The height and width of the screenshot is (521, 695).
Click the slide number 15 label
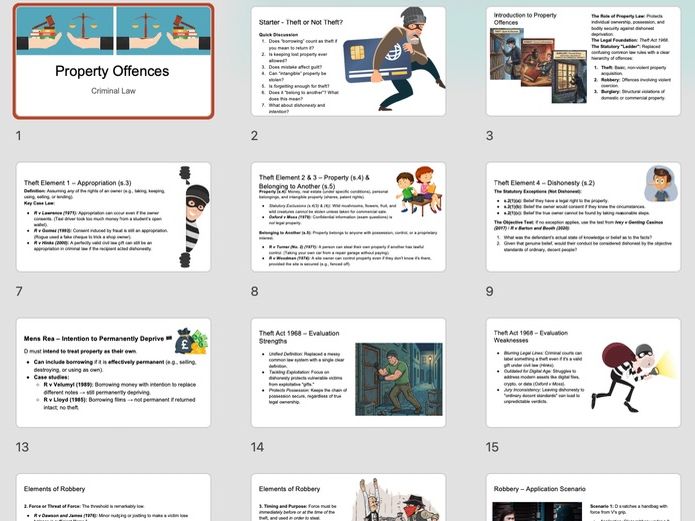pos(492,447)
